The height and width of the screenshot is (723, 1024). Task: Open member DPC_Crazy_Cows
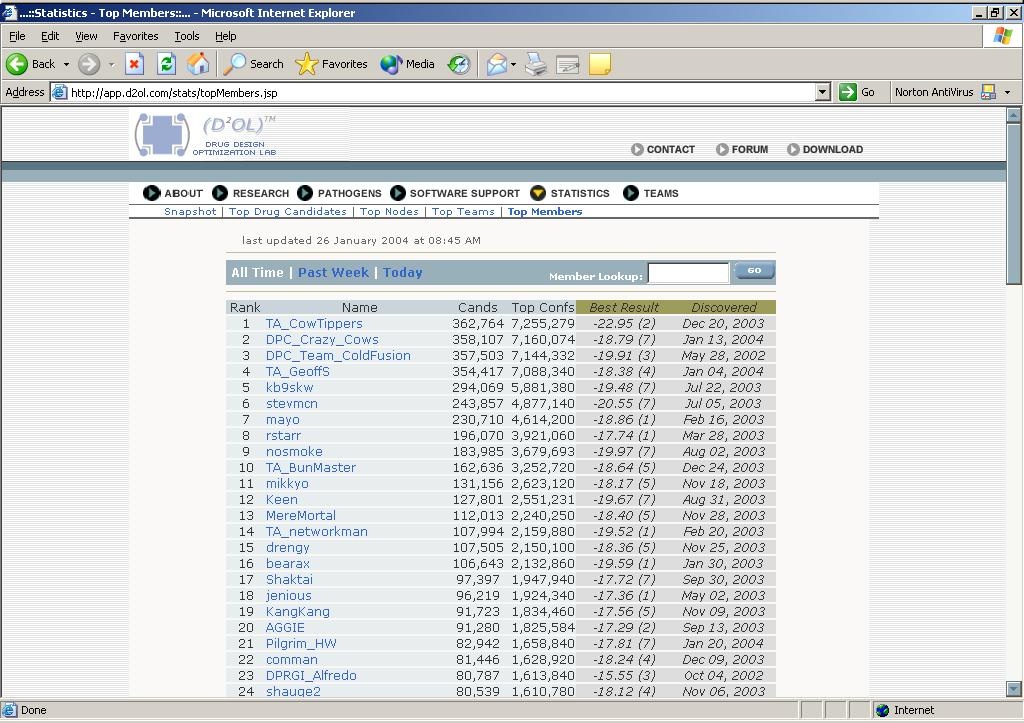[322, 340]
